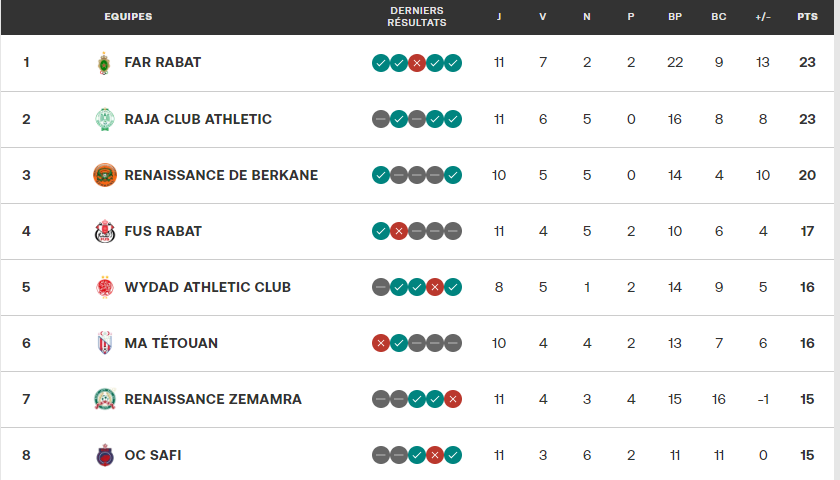Open the FAR RABAT team name
Viewport: 840px width, 480px height.
pyautogui.click(x=163, y=62)
